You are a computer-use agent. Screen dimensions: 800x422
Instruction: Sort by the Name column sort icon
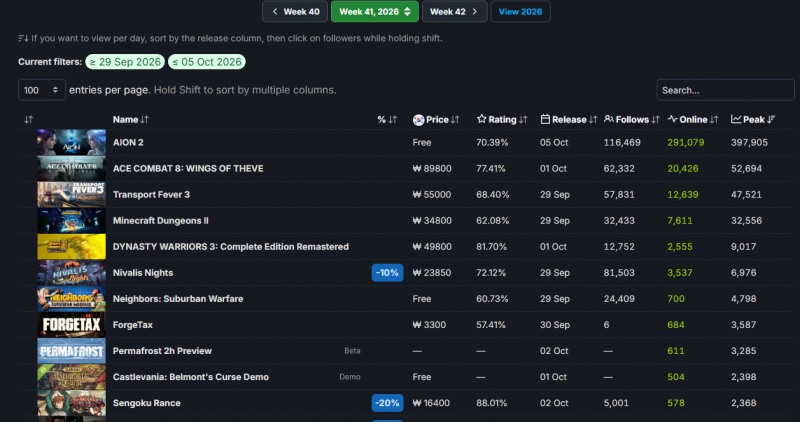pyautogui.click(x=144, y=119)
